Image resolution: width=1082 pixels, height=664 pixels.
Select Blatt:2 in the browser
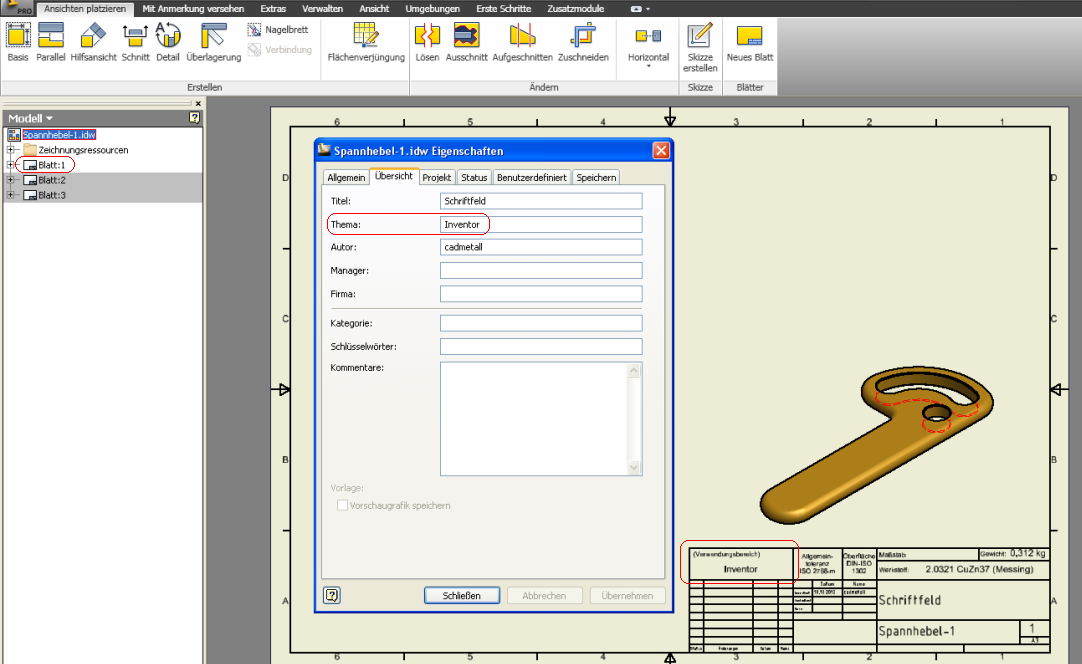tap(52, 180)
